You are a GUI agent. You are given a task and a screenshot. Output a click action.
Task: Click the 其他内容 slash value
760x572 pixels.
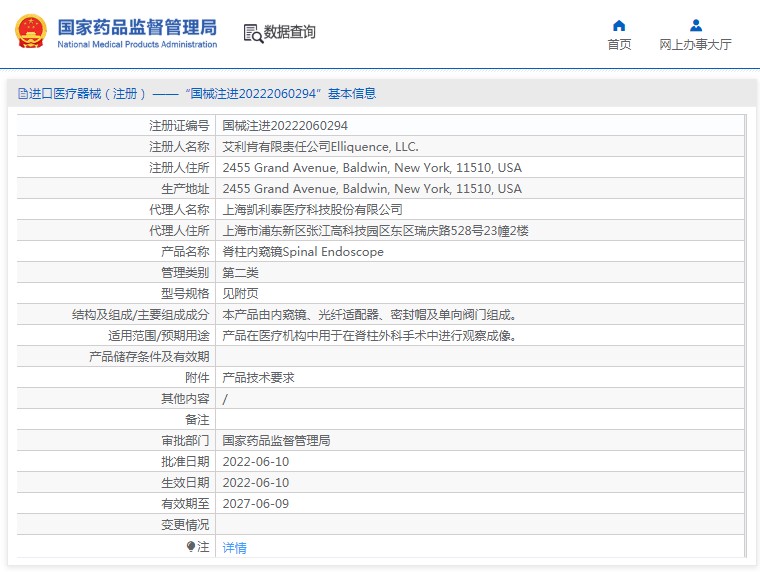tap(225, 399)
